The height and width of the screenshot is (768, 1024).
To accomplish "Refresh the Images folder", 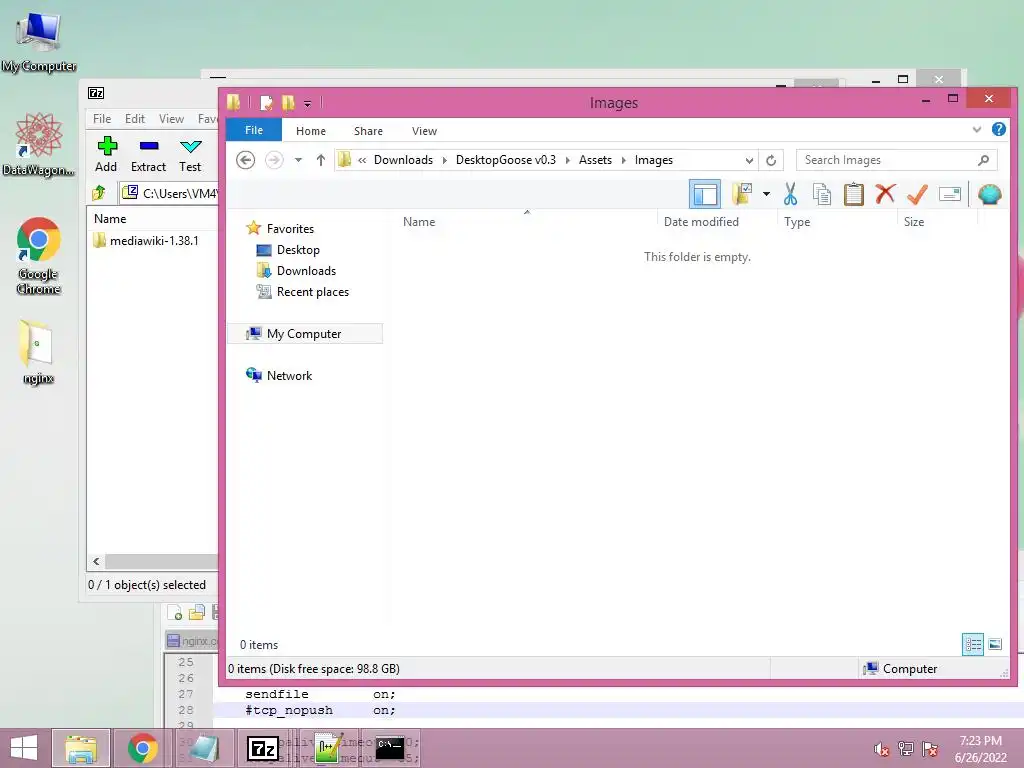I will pyautogui.click(x=771, y=160).
